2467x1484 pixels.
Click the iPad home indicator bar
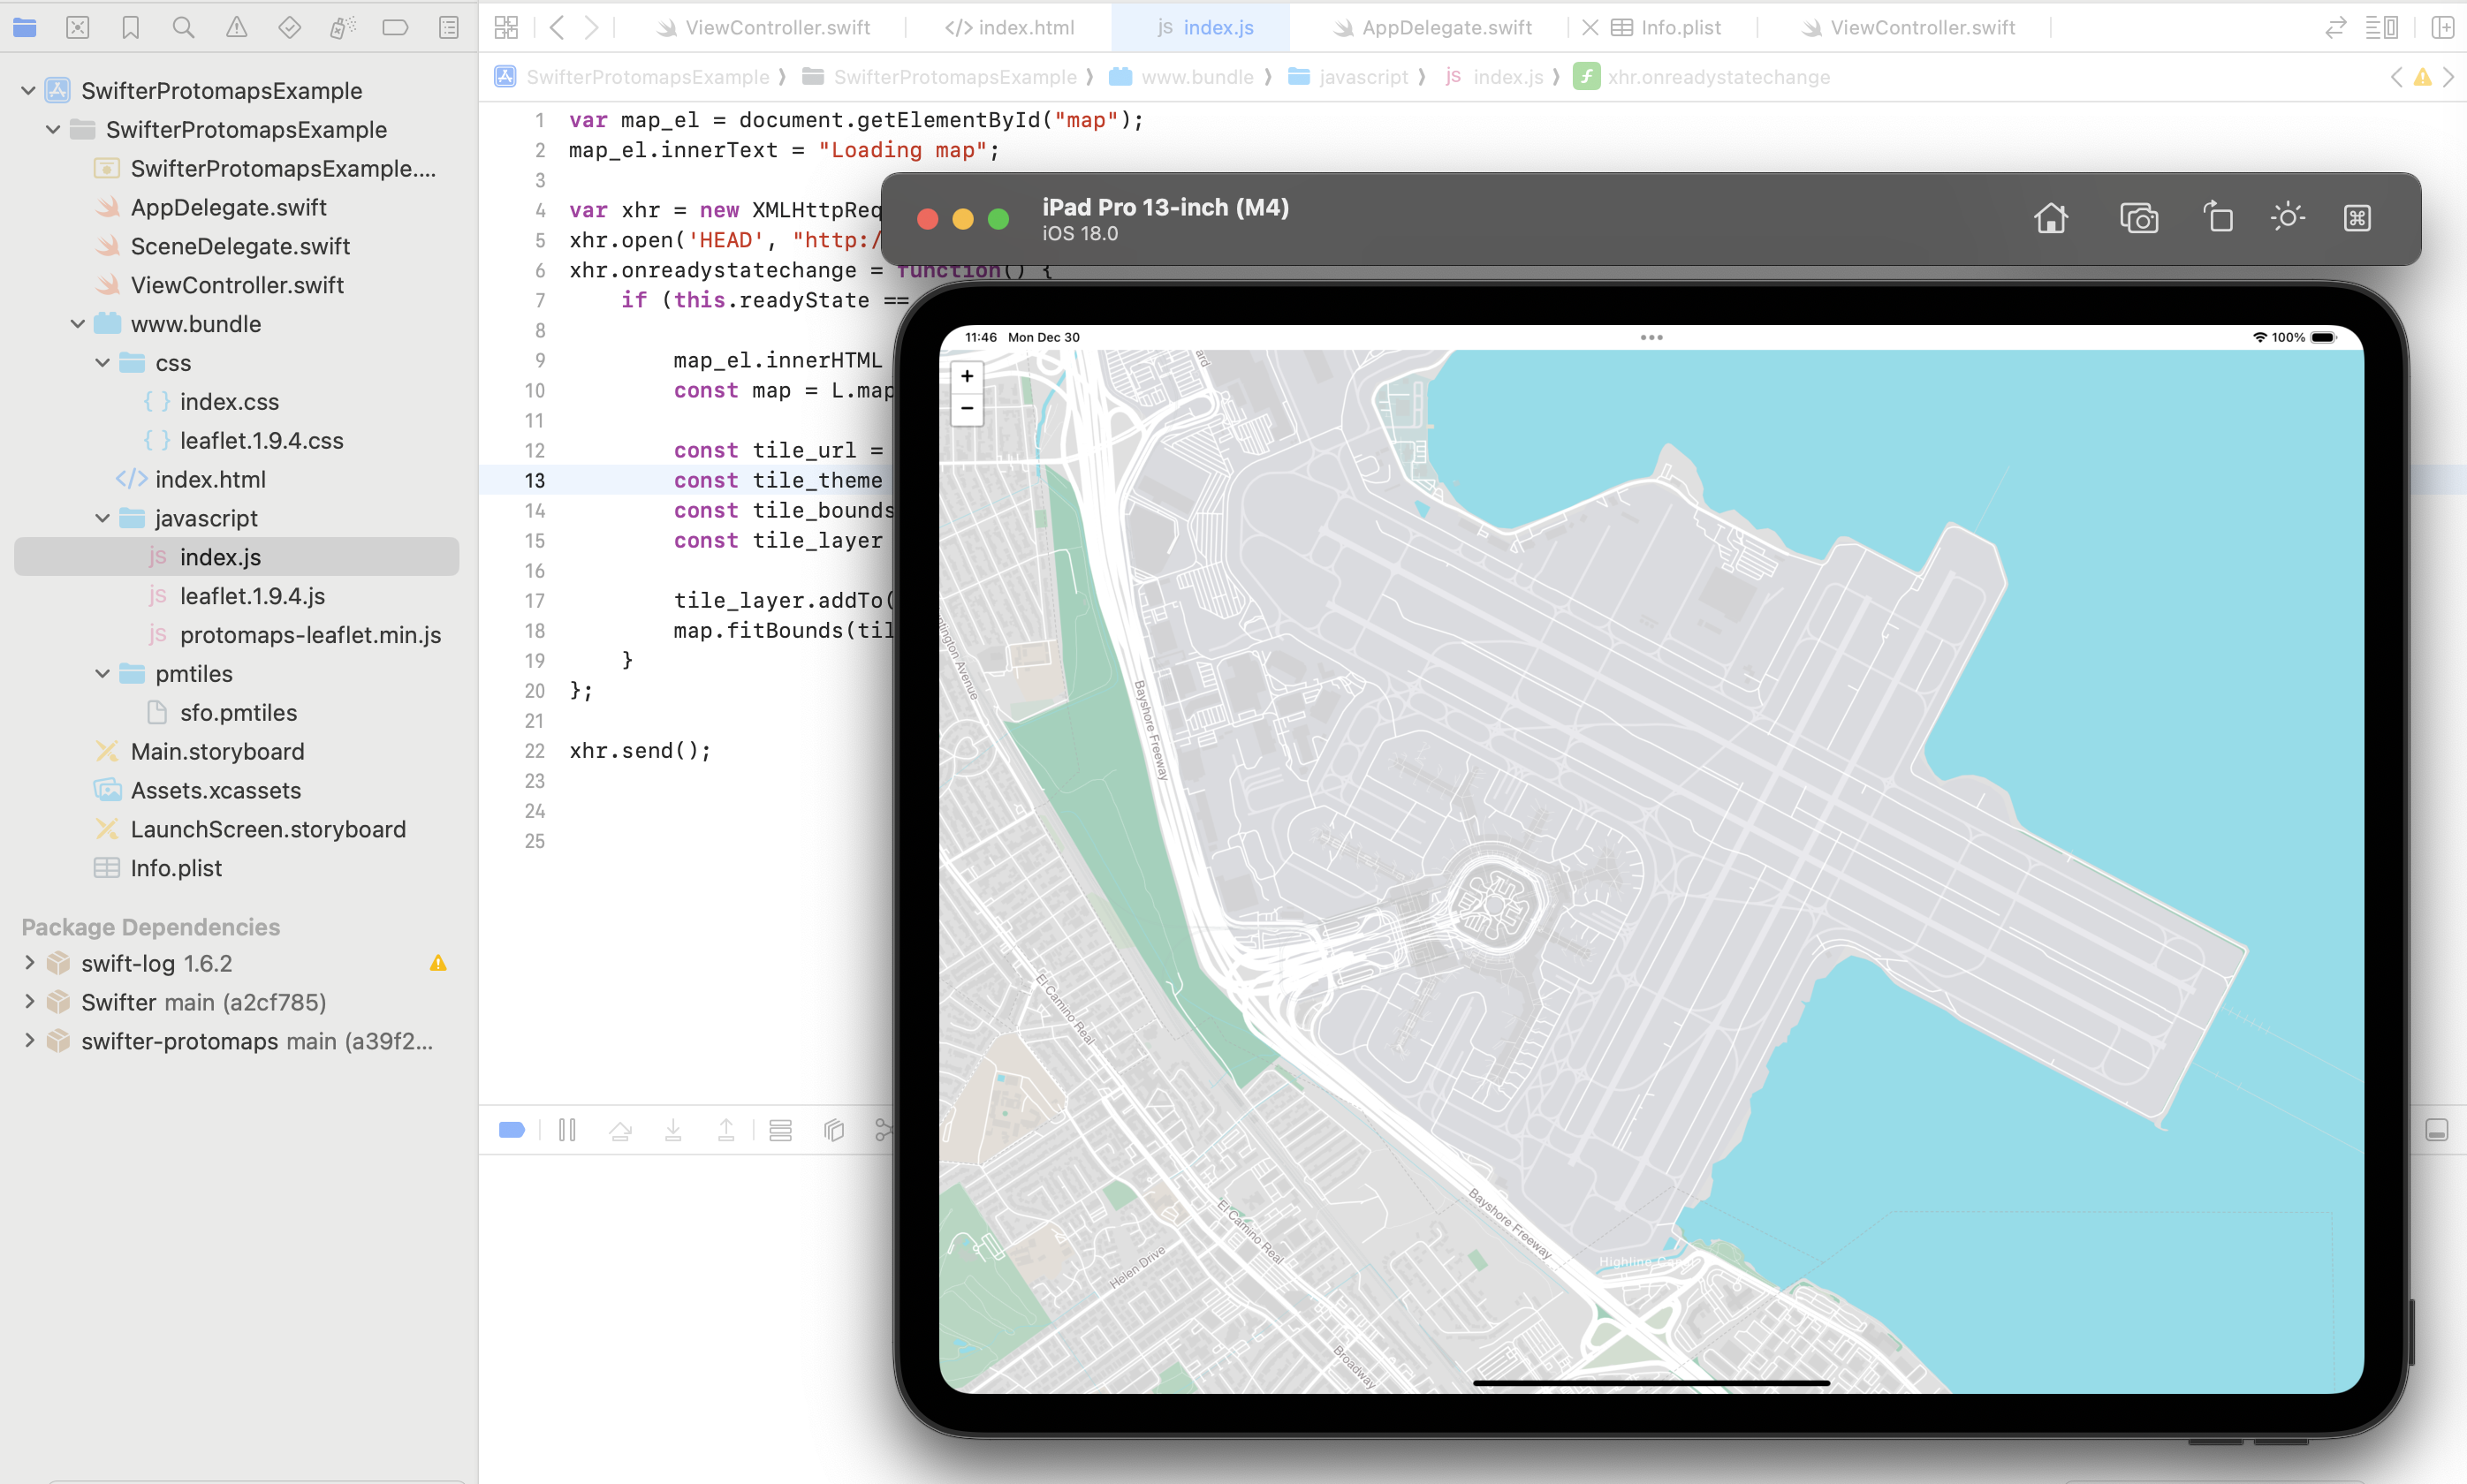(1650, 1383)
